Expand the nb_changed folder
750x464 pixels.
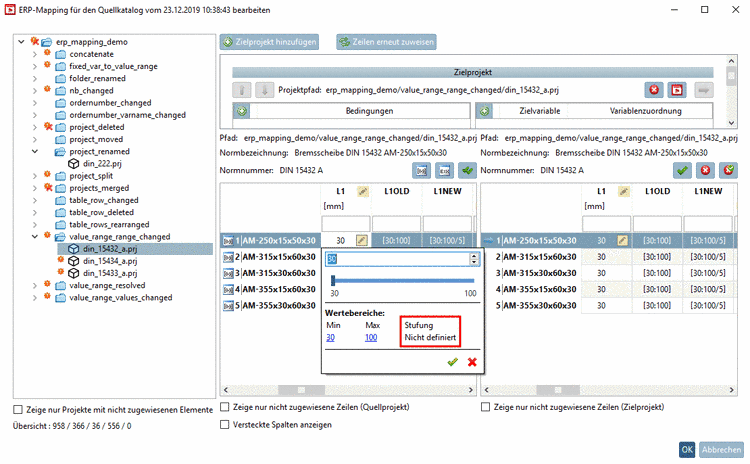coord(34,91)
